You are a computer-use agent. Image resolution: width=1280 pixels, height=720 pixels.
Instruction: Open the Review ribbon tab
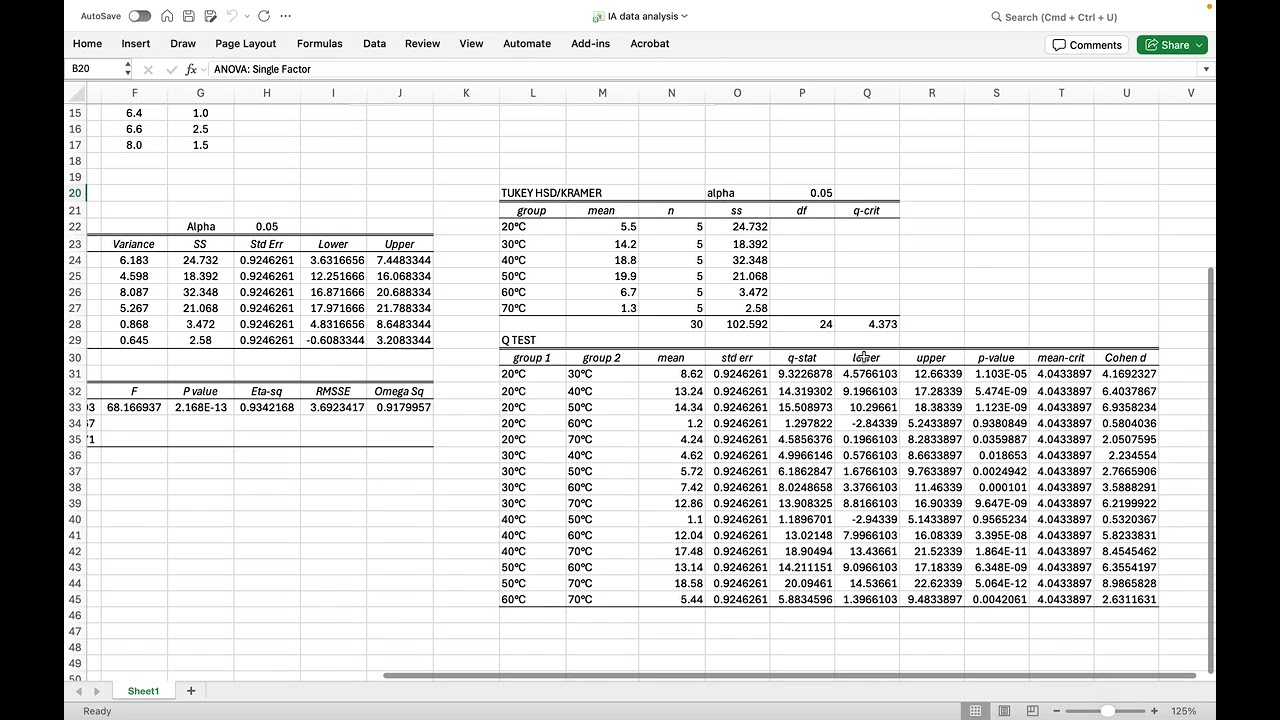pyautogui.click(x=423, y=44)
